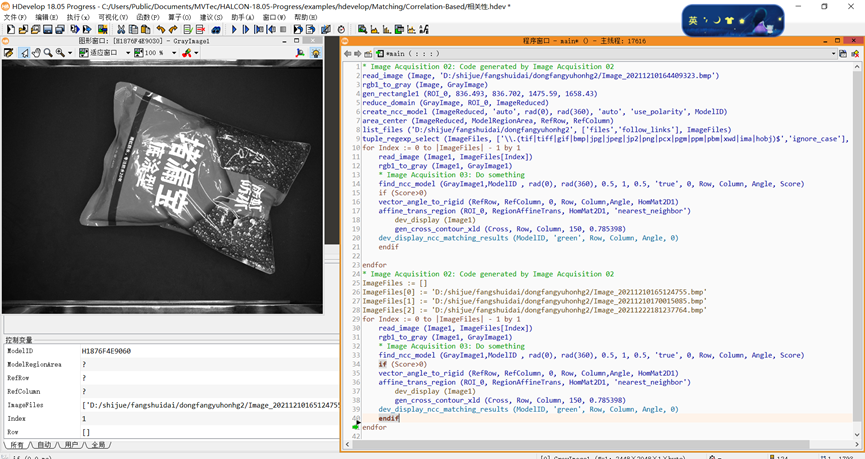Click the Copy icon in main toolbar
The width and height of the screenshot is (865, 459).
(x=133, y=29)
